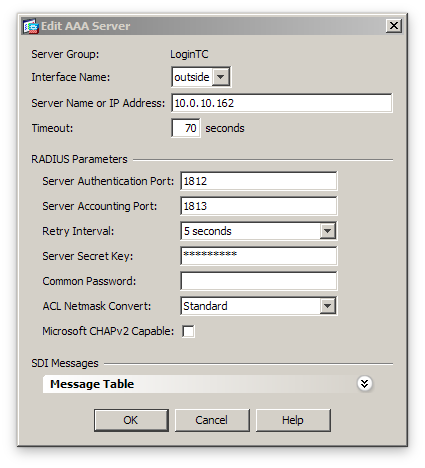This screenshot has width=425, height=468.
Task: Open the Retry Interval dropdown arrow
Action: point(327,231)
